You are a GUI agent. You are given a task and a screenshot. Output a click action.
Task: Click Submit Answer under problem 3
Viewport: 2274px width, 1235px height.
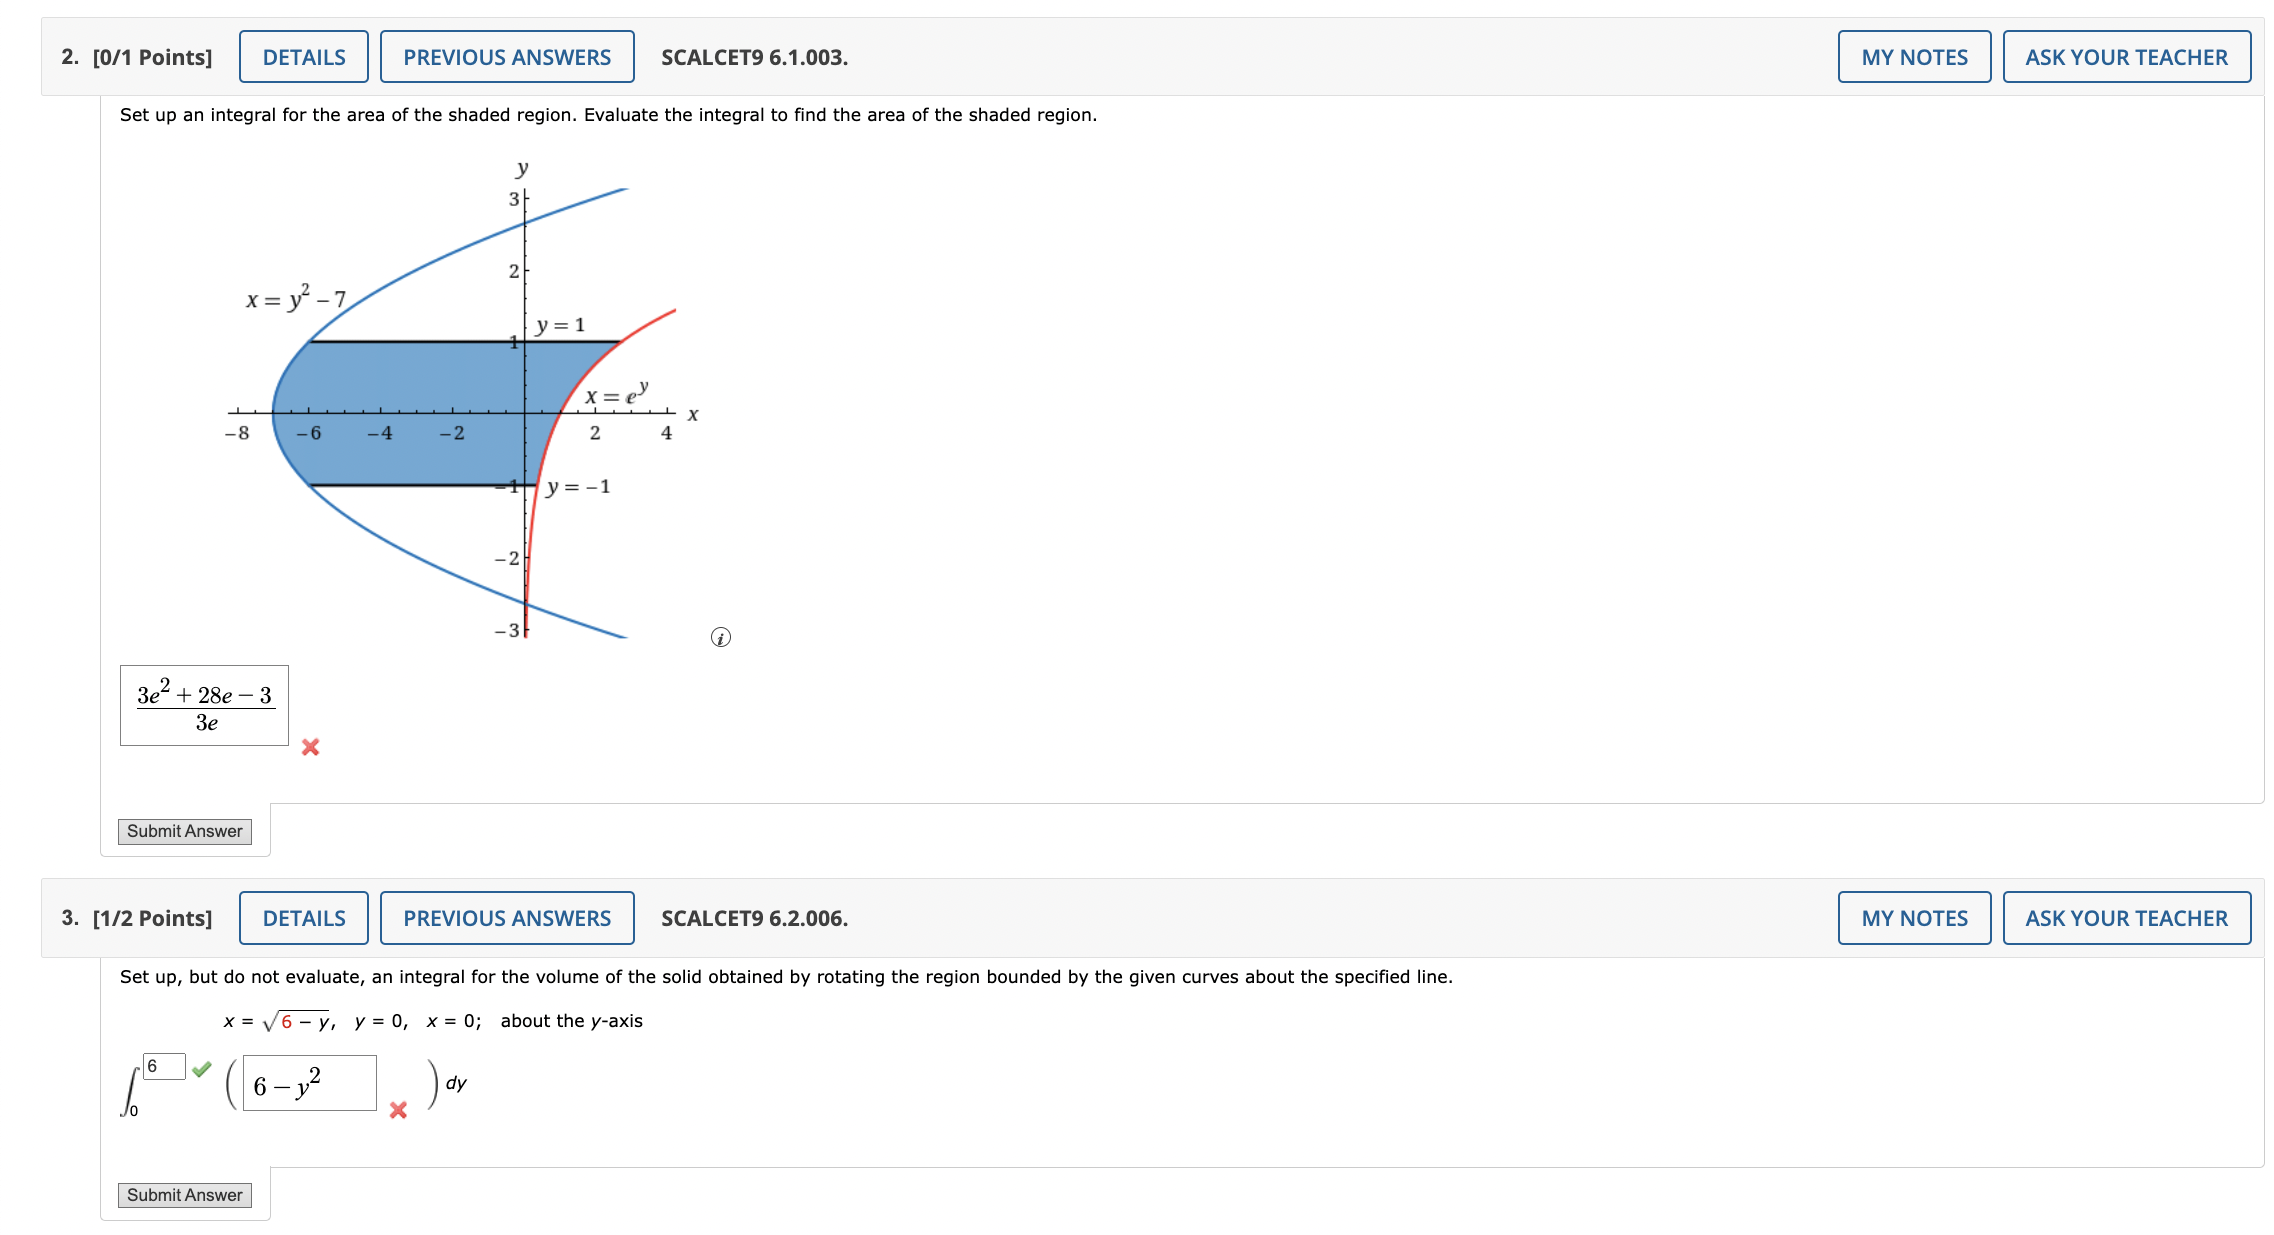coord(184,1194)
